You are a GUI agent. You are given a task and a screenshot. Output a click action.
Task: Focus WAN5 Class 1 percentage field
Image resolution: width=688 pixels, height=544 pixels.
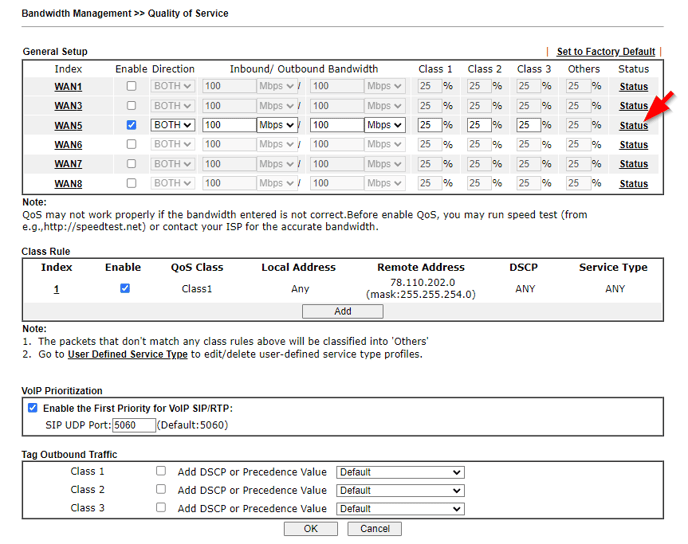[430, 125]
